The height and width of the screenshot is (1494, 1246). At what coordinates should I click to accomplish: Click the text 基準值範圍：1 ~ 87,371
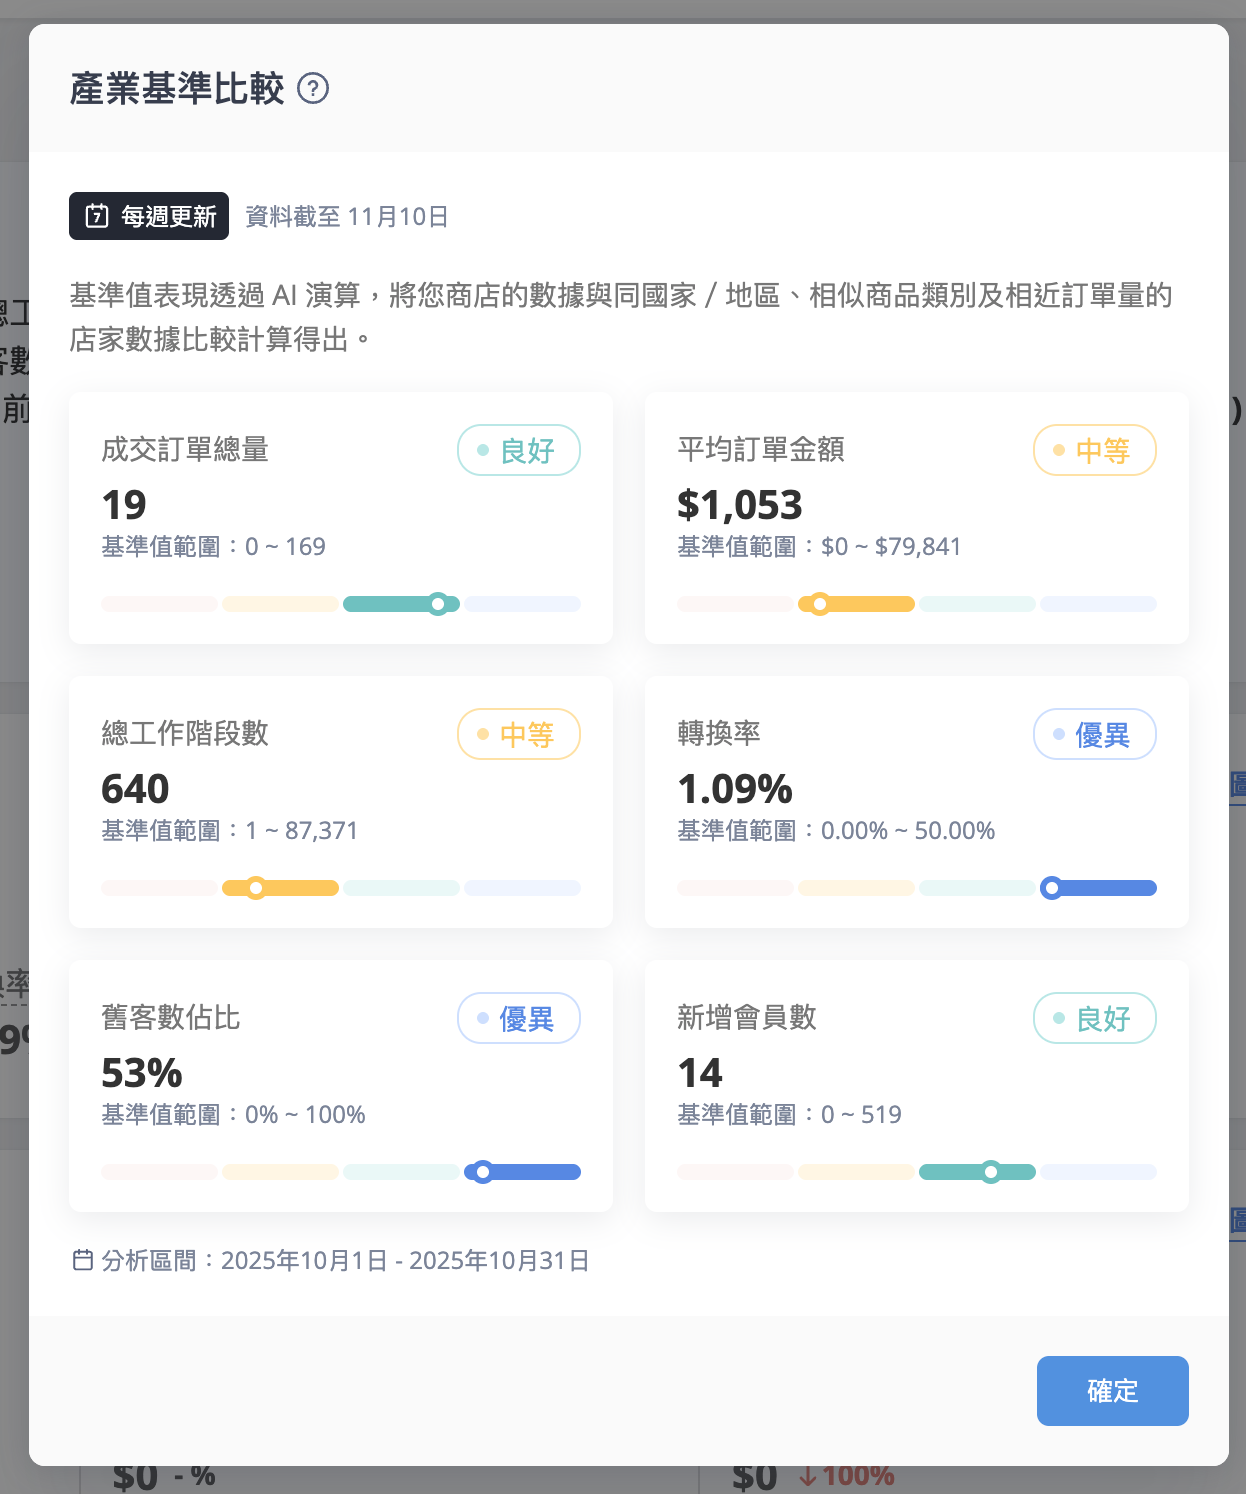229,831
